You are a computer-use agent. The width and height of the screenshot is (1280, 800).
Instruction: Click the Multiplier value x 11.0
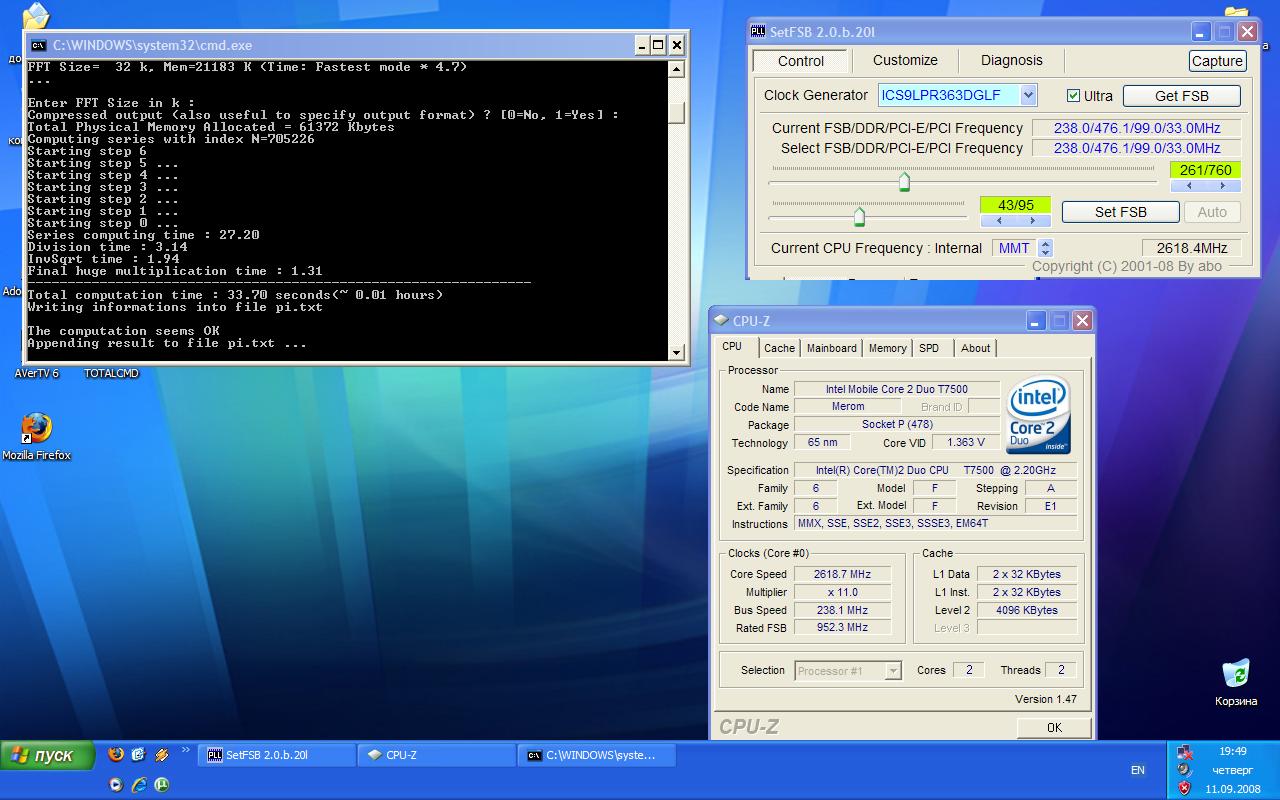(843, 592)
